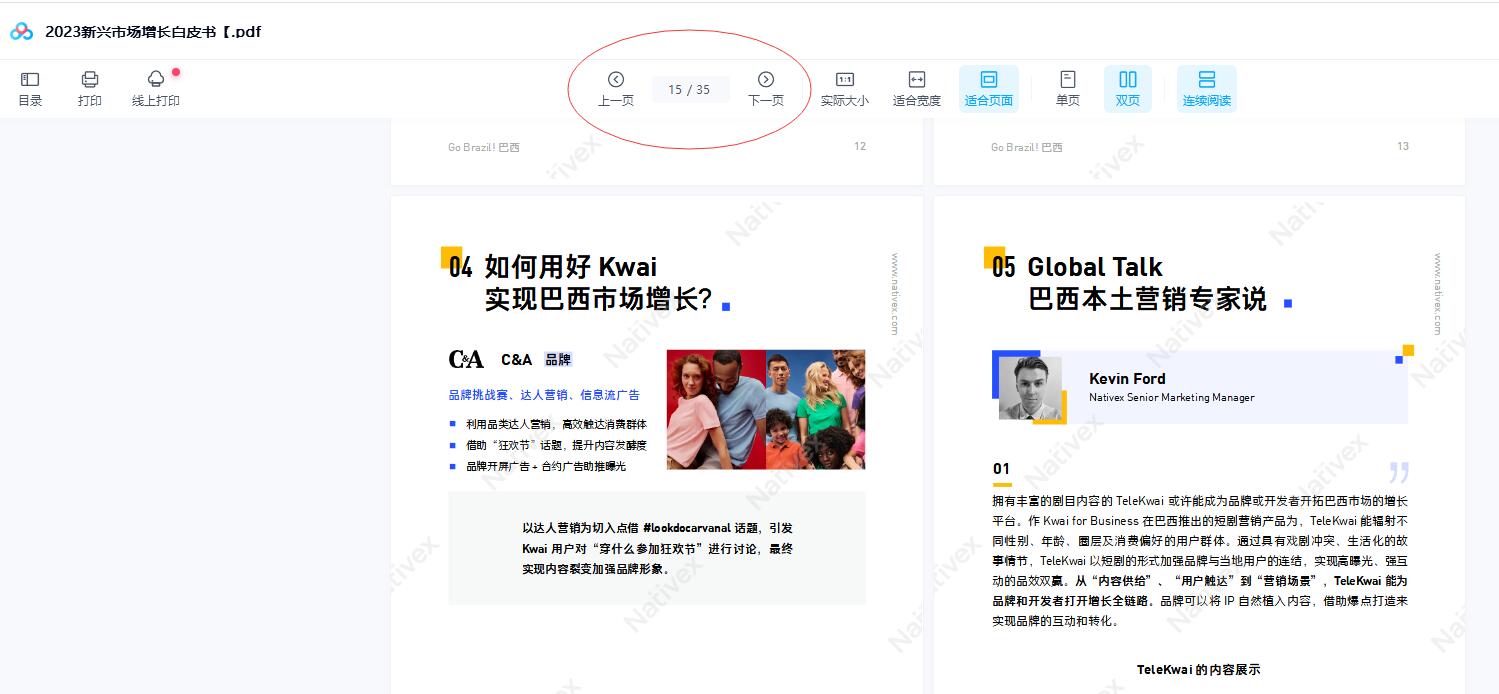Click the C&A brand logo
This screenshot has width=1499, height=694.
click(x=466, y=359)
